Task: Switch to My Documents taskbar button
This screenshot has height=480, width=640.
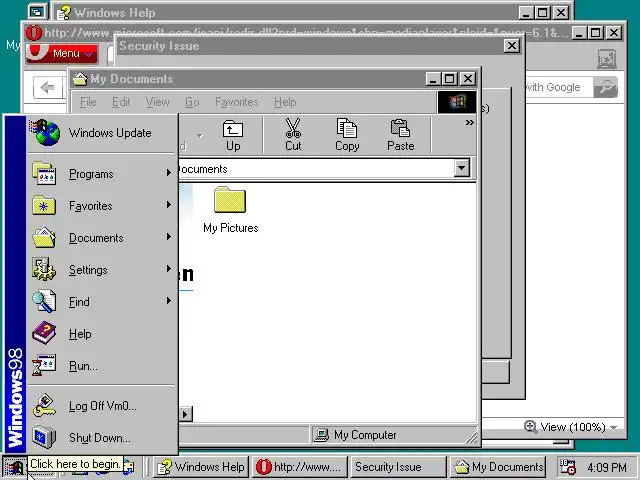Action: point(498,467)
